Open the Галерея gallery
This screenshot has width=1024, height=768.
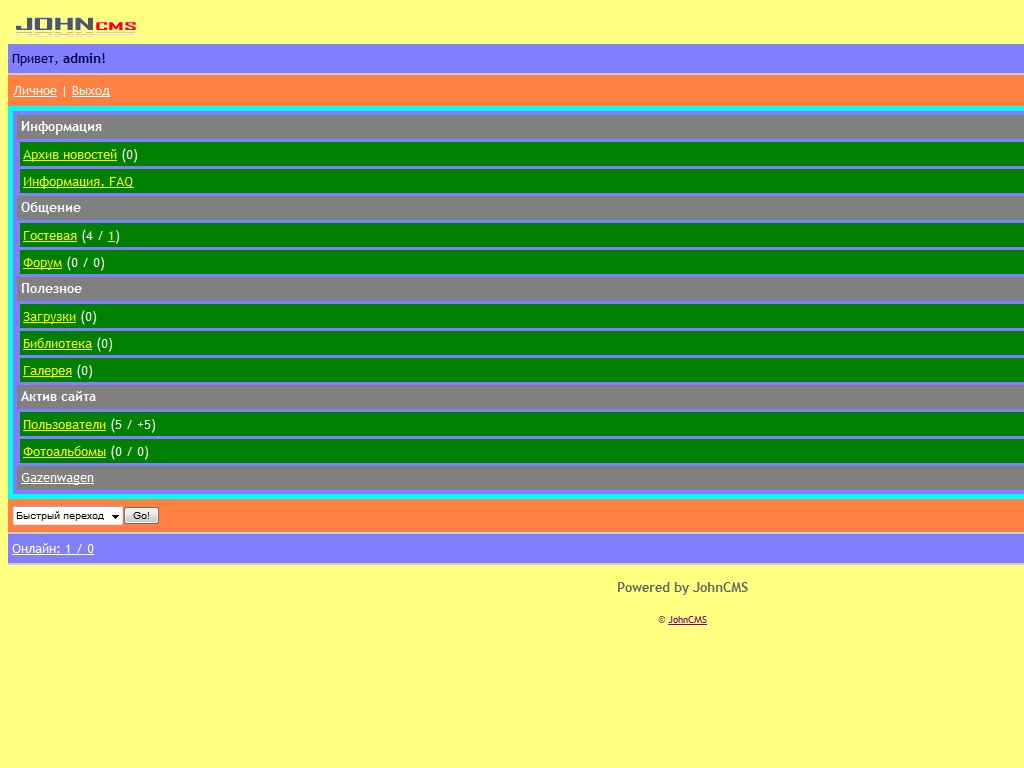(x=47, y=371)
